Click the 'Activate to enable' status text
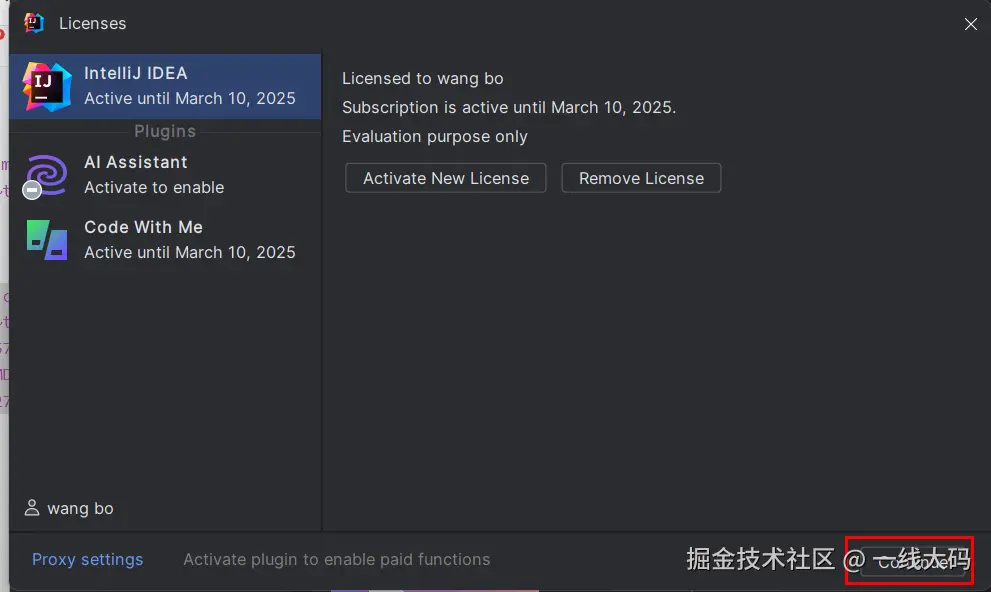Image resolution: width=991 pixels, height=592 pixels. pos(154,187)
